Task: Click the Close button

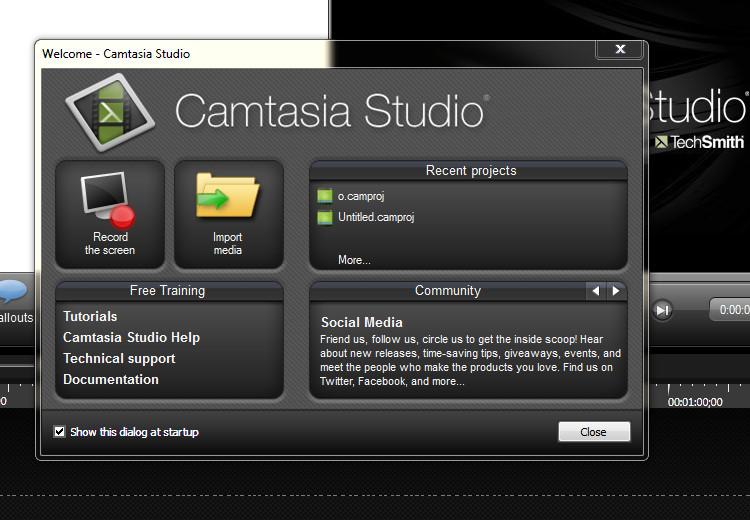Action: coord(594,432)
